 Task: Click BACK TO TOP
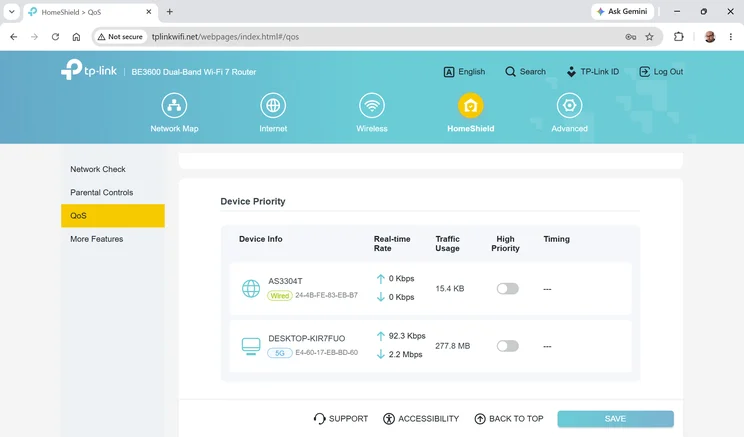509,418
